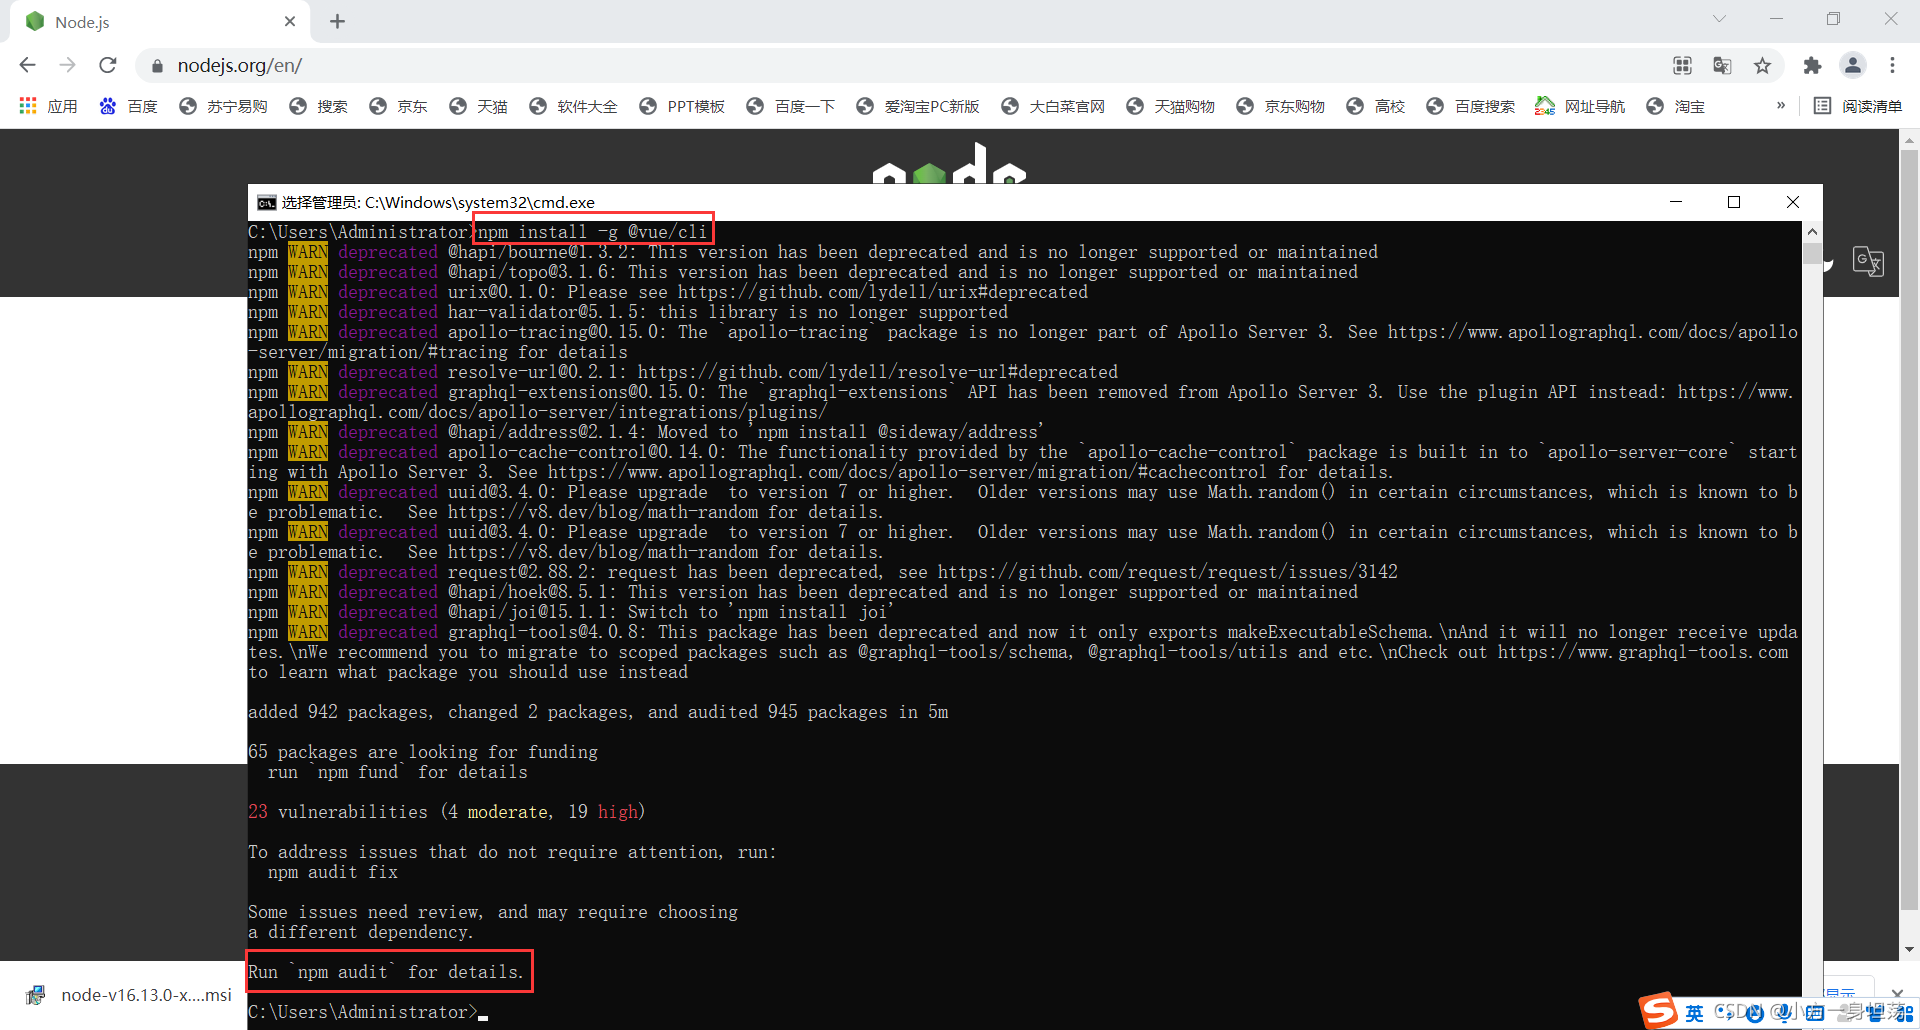Open the 搜索 bookmark

pyautogui.click(x=318, y=106)
